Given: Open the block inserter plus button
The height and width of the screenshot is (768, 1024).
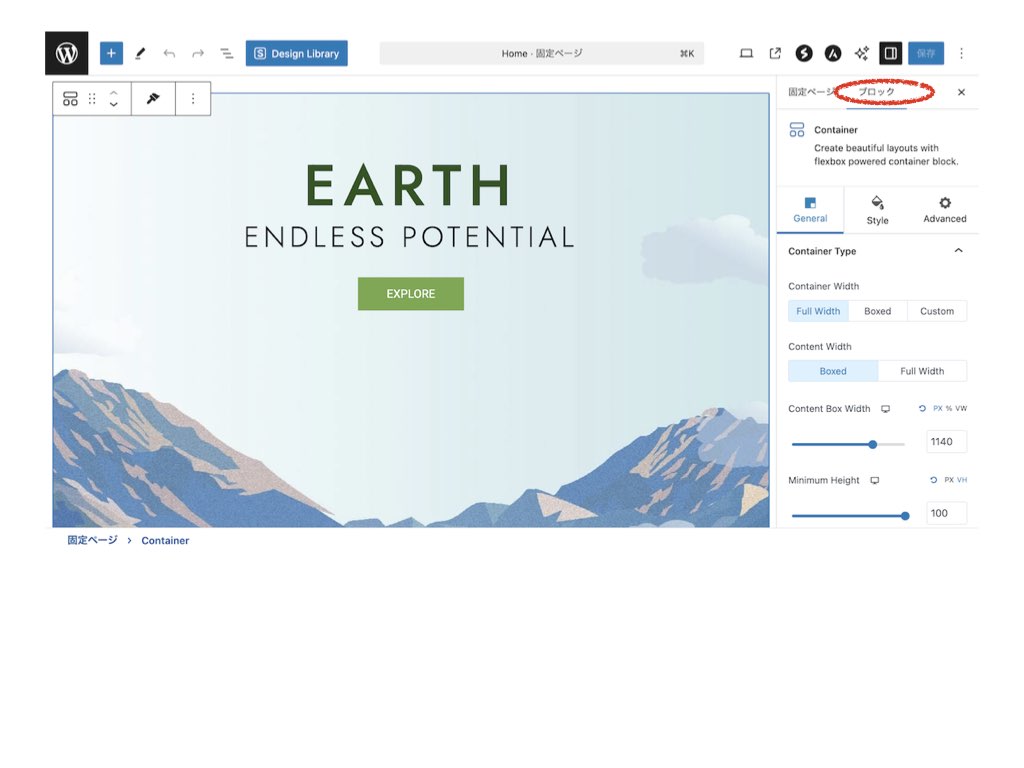Looking at the screenshot, I should click(111, 53).
